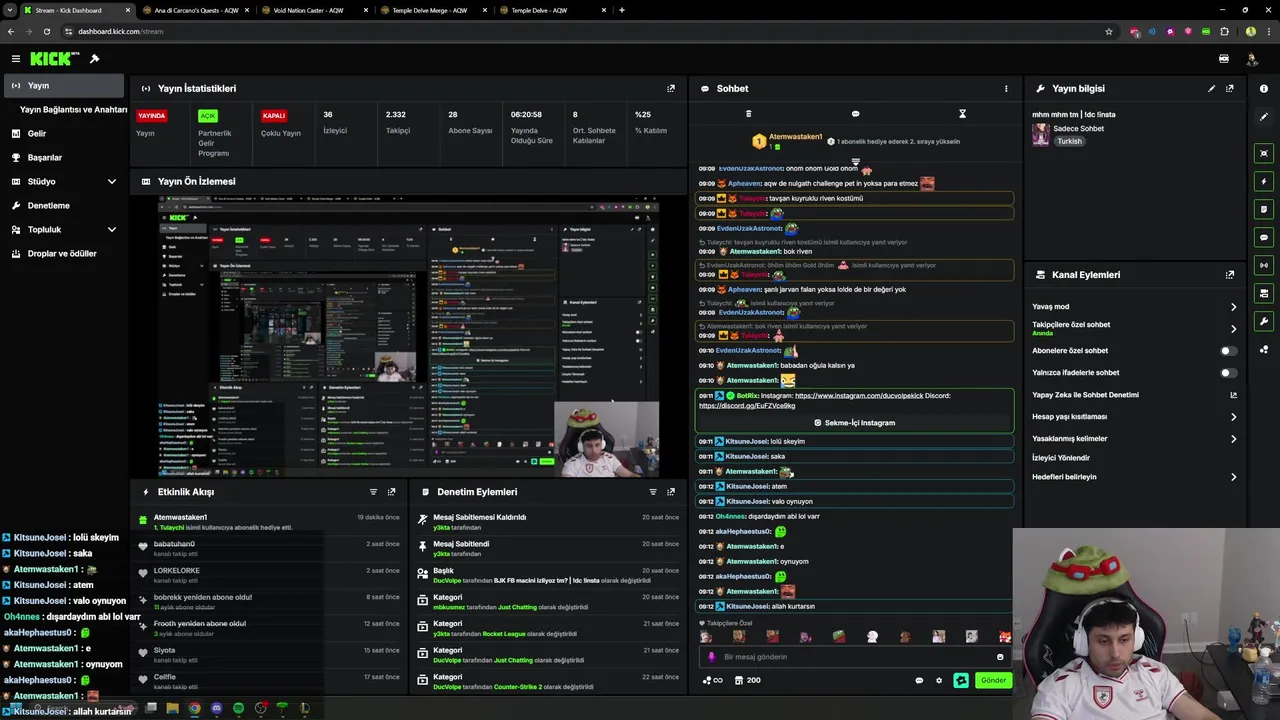Open chat settings gear near Gönder
This screenshot has height=720, width=1280.
pos(939,680)
